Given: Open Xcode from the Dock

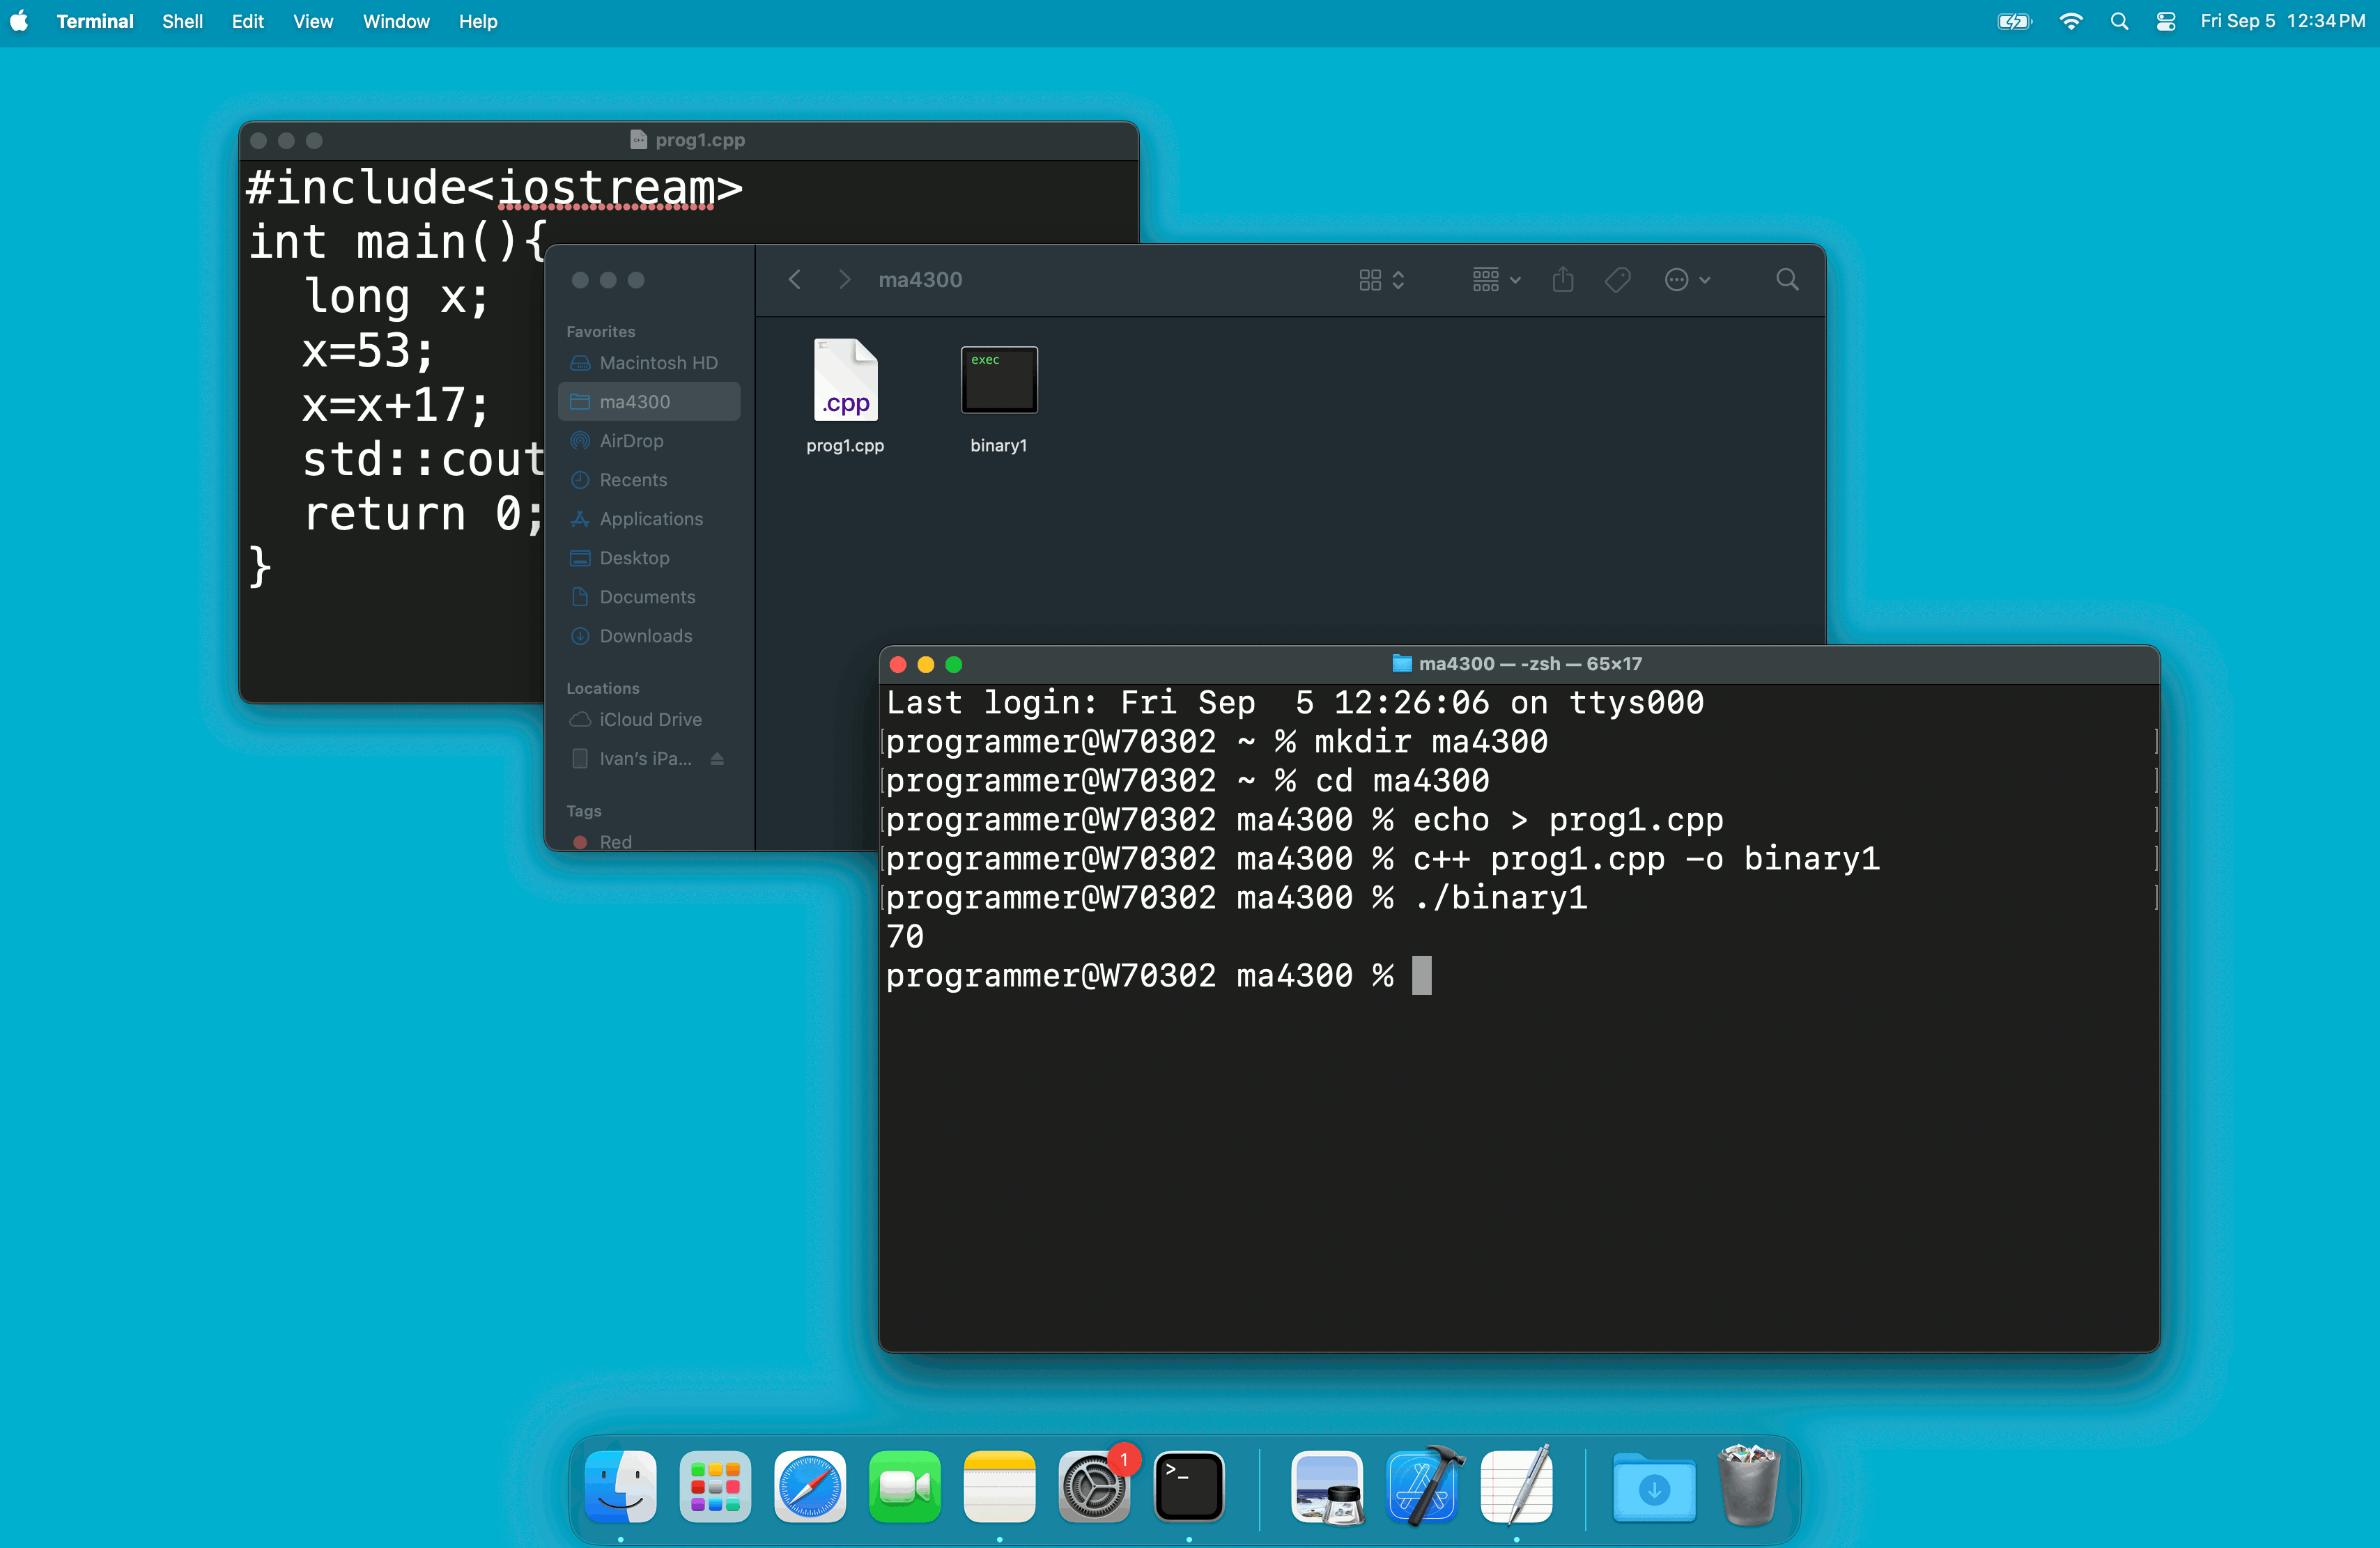Looking at the screenshot, I should pyautogui.click(x=1424, y=1487).
